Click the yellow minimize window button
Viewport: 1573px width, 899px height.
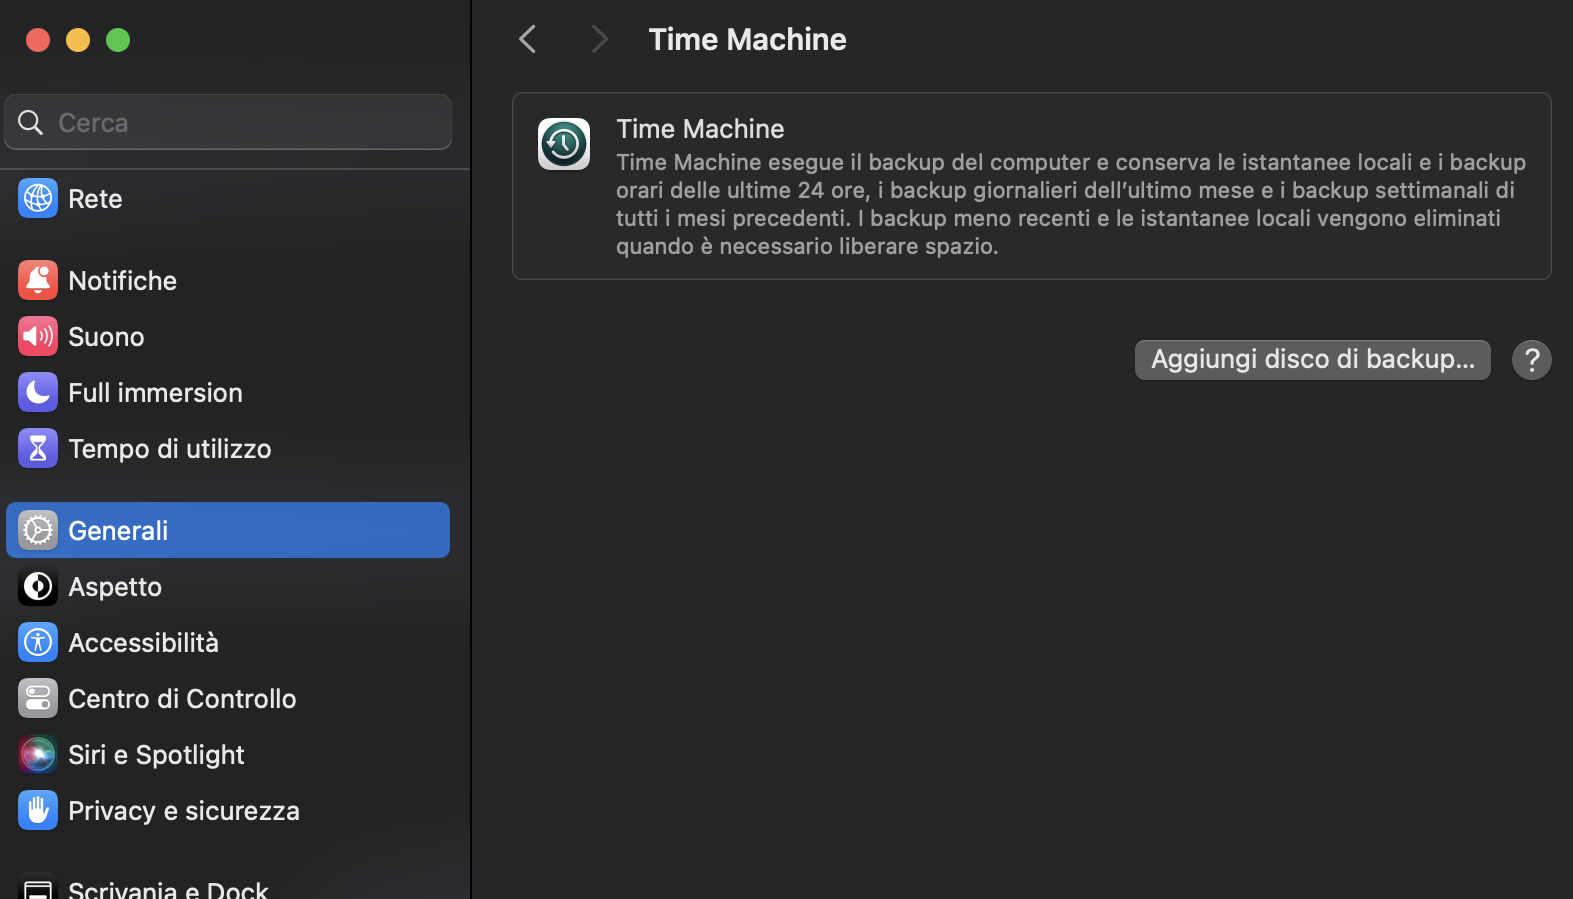(78, 40)
